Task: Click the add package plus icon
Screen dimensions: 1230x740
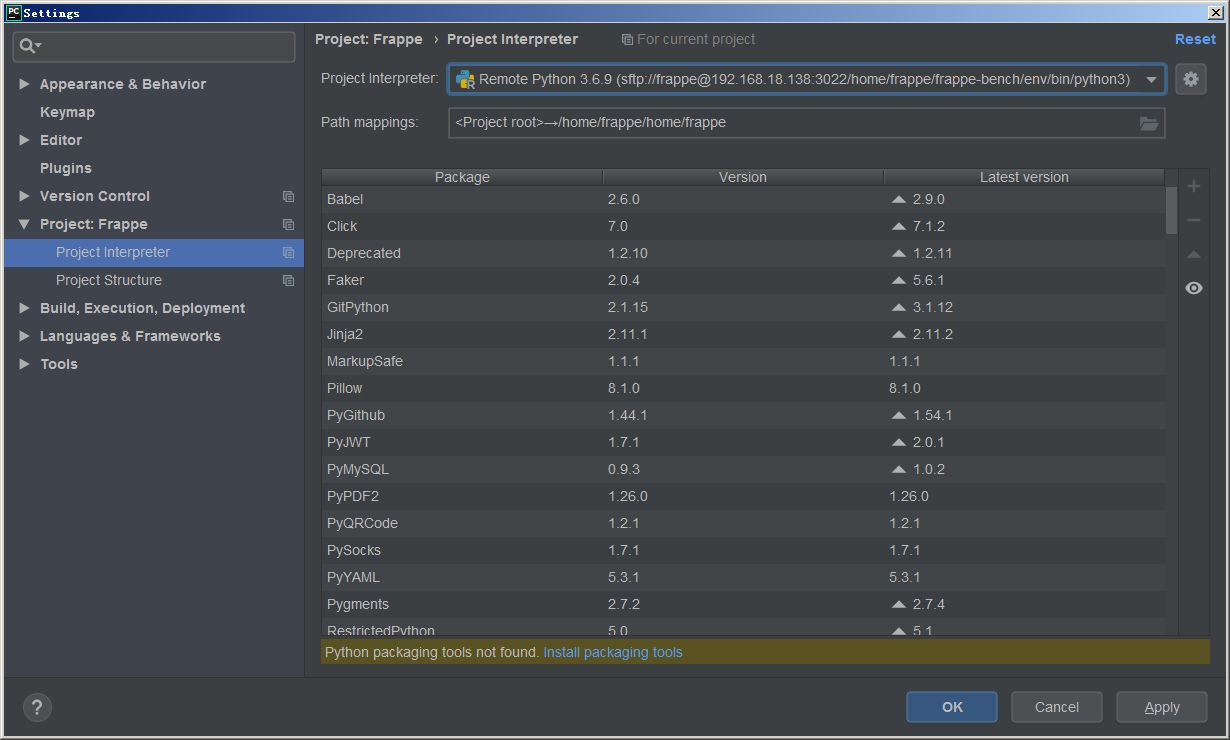Action: click(x=1194, y=186)
